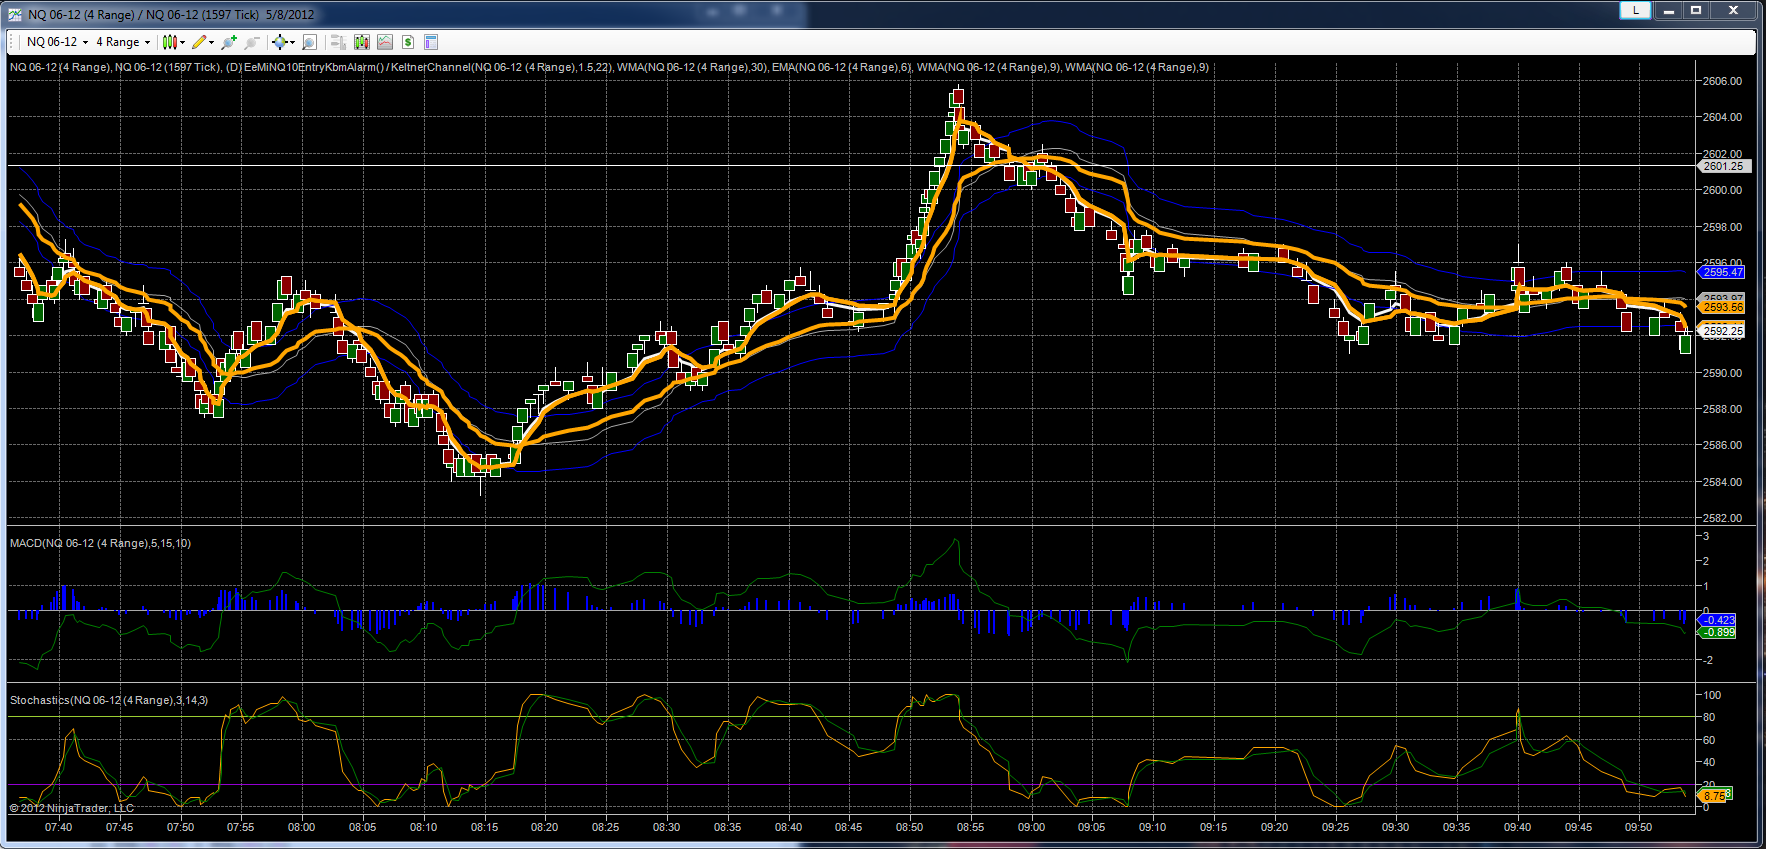Open the 4 Range interval dropdown
Viewport: 1766px width, 849px height.
click(x=123, y=42)
